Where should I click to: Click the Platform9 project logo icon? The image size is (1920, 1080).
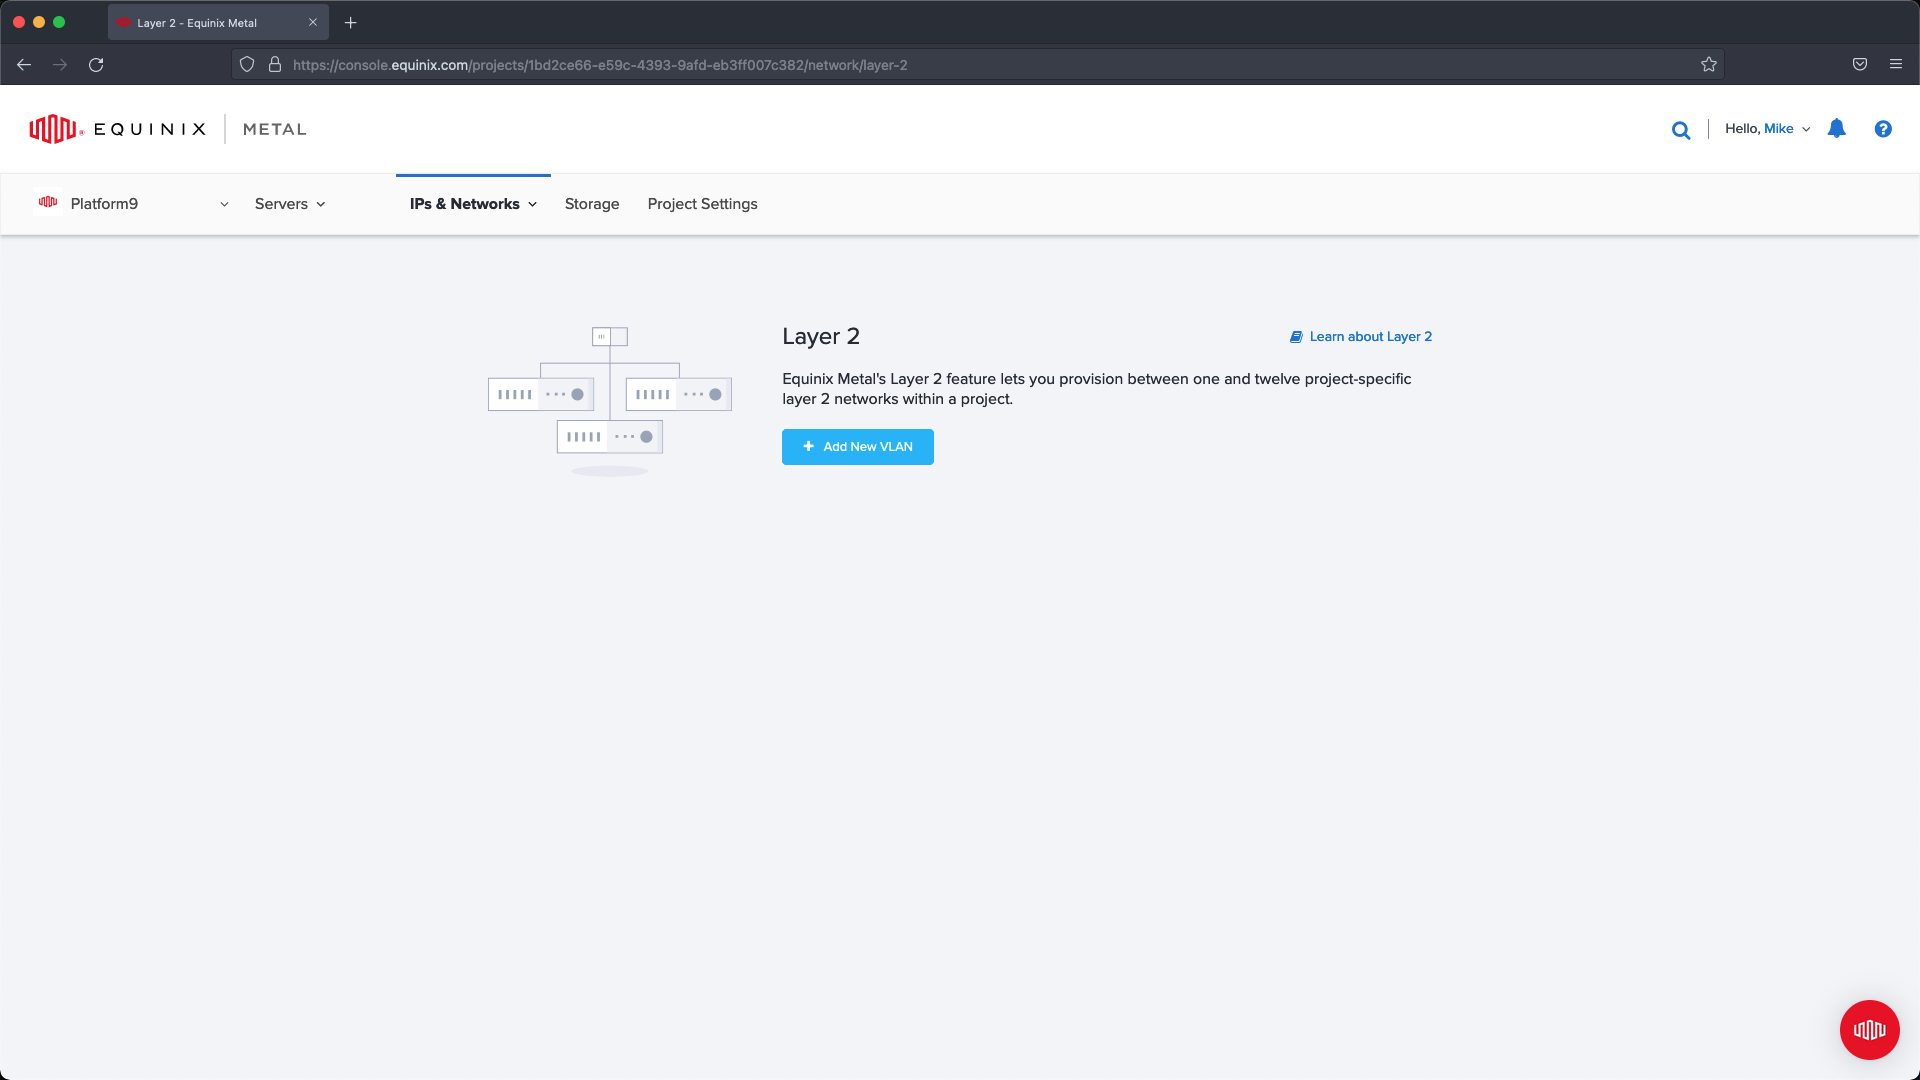point(48,202)
